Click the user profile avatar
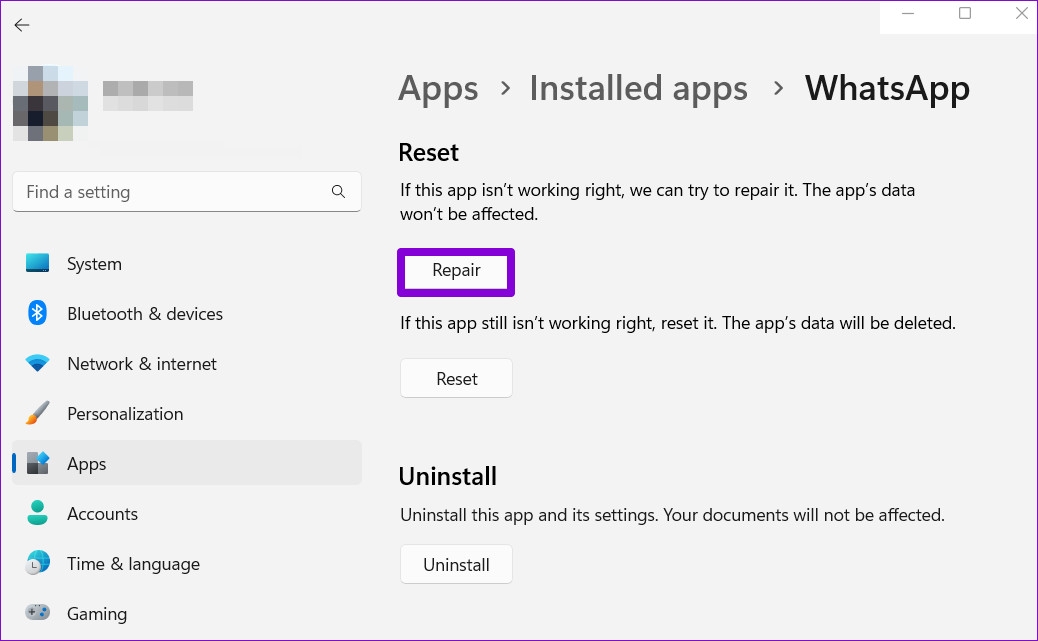Viewport: 1038px width, 641px height. click(x=49, y=103)
